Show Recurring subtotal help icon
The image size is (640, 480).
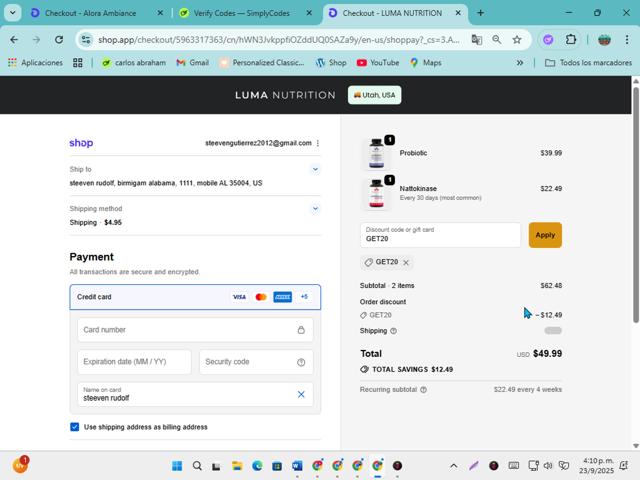point(424,390)
